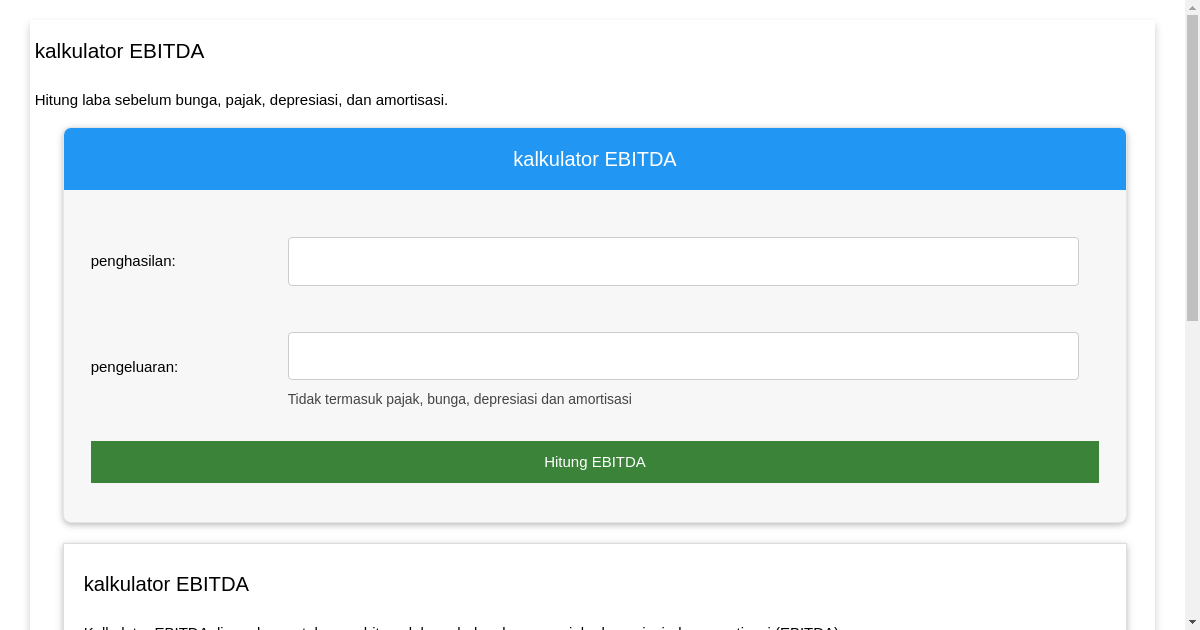1200x630 pixels.
Task: Click the page title kalkulator EBITDA
Action: point(119,51)
